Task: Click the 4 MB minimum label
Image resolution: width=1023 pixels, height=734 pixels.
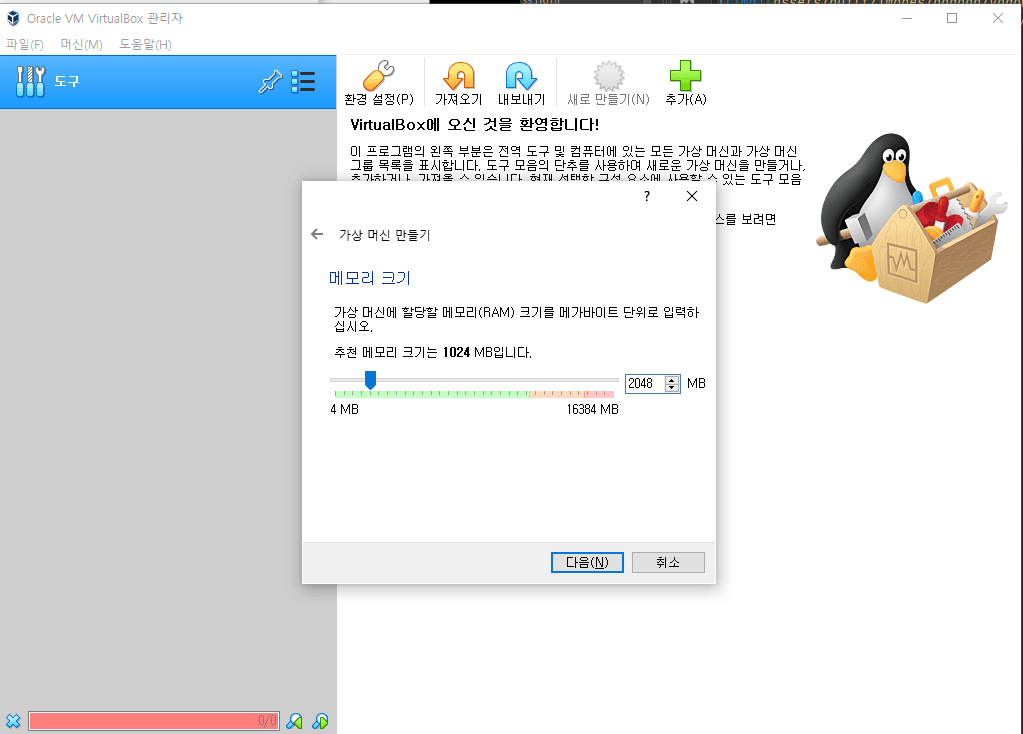Action: (x=344, y=410)
